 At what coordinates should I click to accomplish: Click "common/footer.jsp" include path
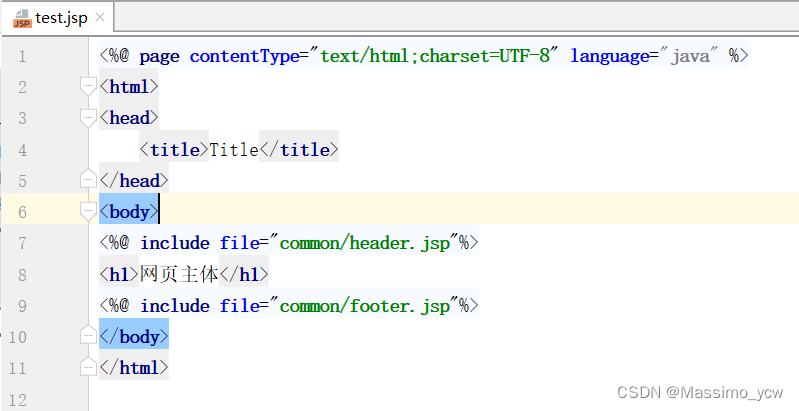pos(364,306)
